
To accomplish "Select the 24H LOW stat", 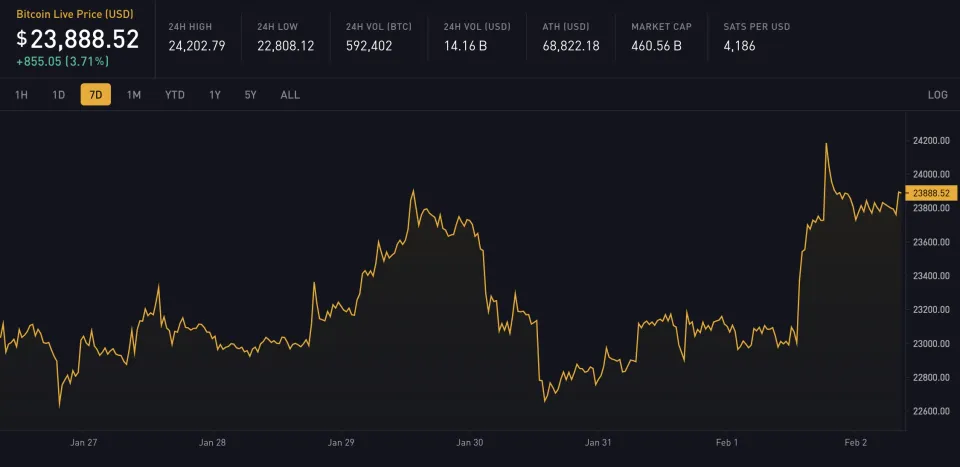I will tap(285, 35).
